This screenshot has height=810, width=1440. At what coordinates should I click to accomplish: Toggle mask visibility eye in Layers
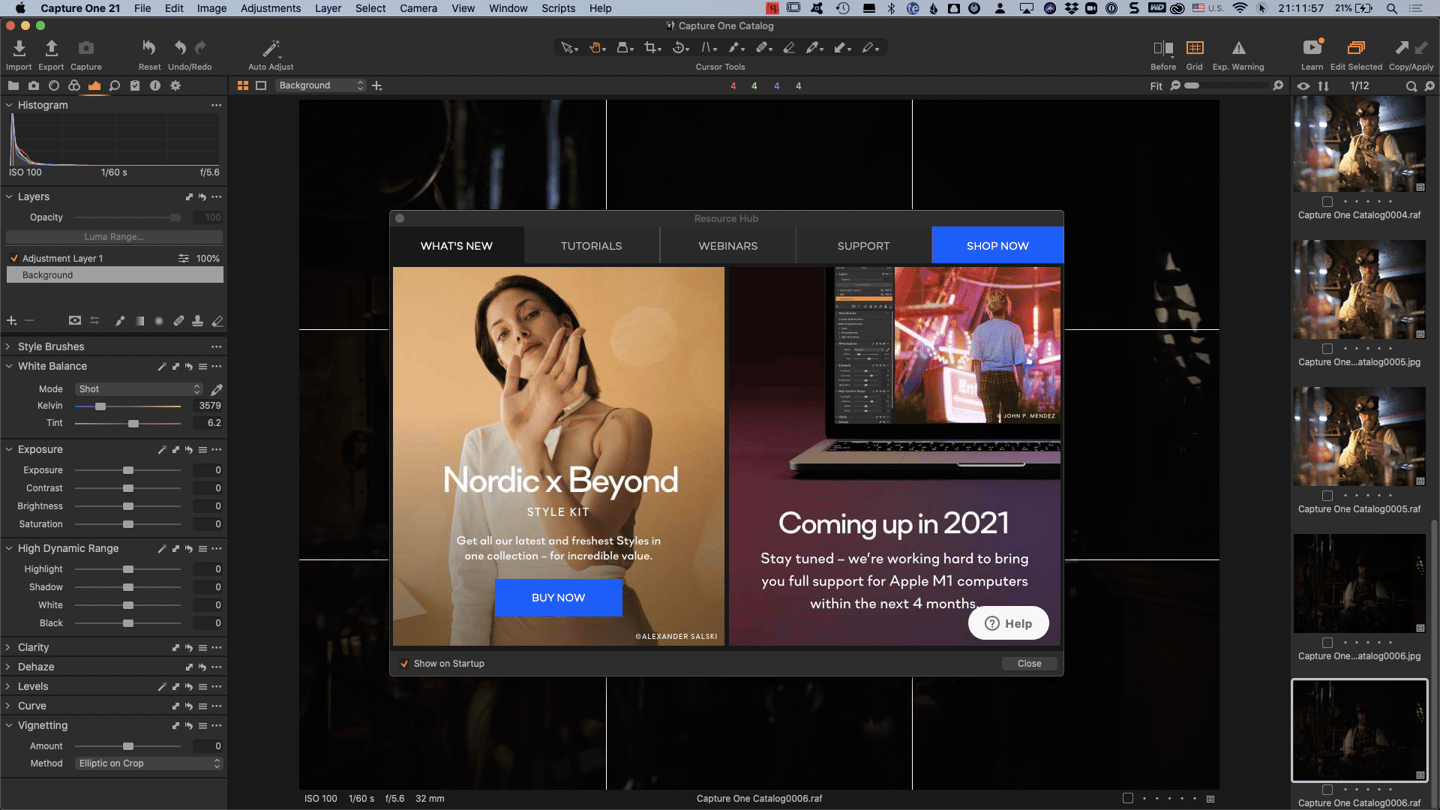(74, 321)
